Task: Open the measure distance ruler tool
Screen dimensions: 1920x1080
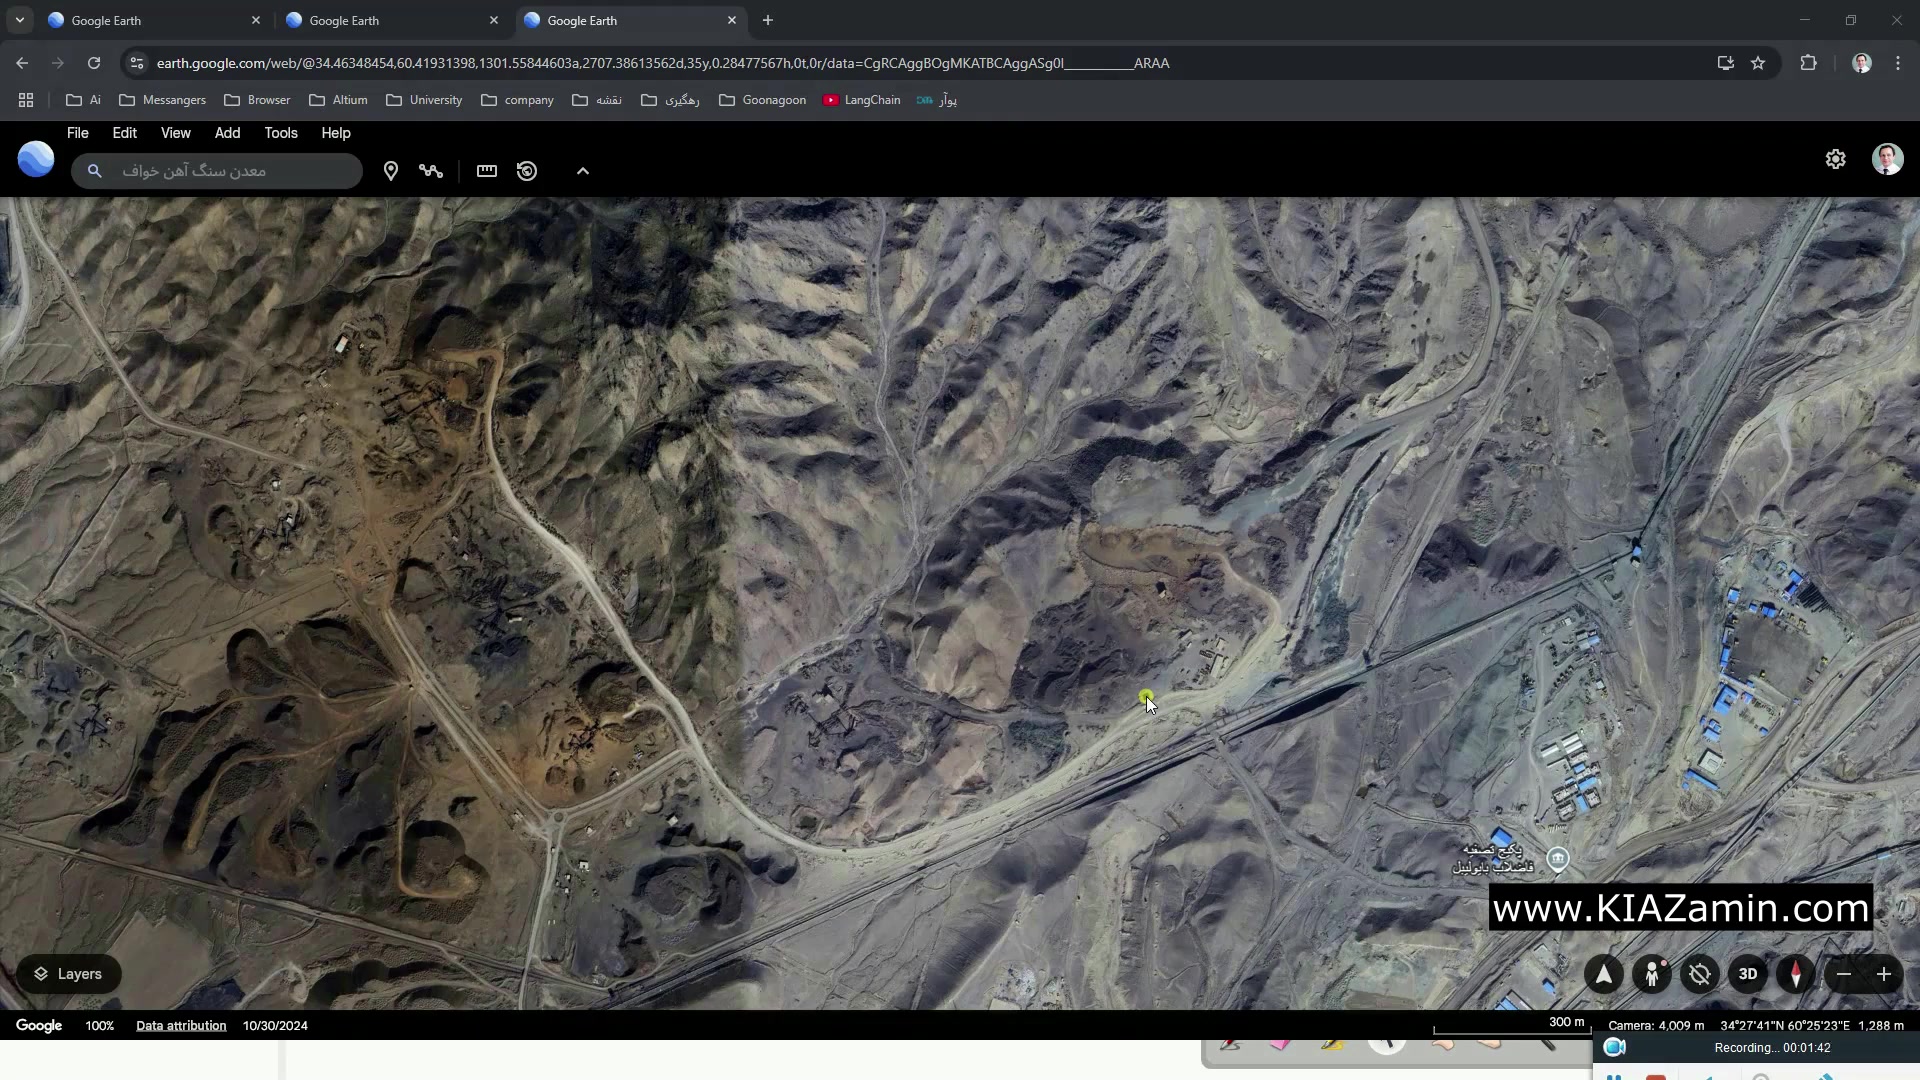Action: (487, 171)
